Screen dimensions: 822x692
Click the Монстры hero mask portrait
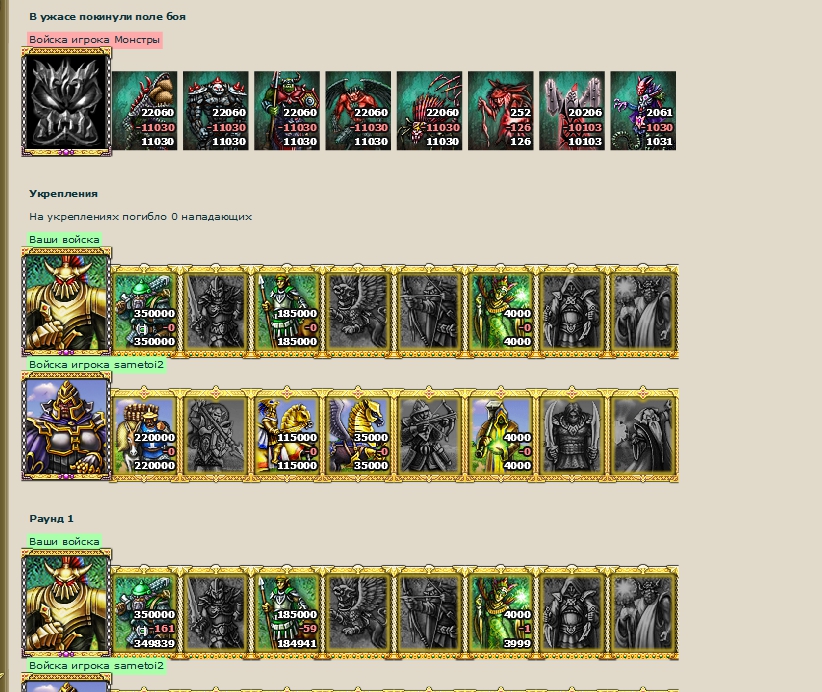67,102
